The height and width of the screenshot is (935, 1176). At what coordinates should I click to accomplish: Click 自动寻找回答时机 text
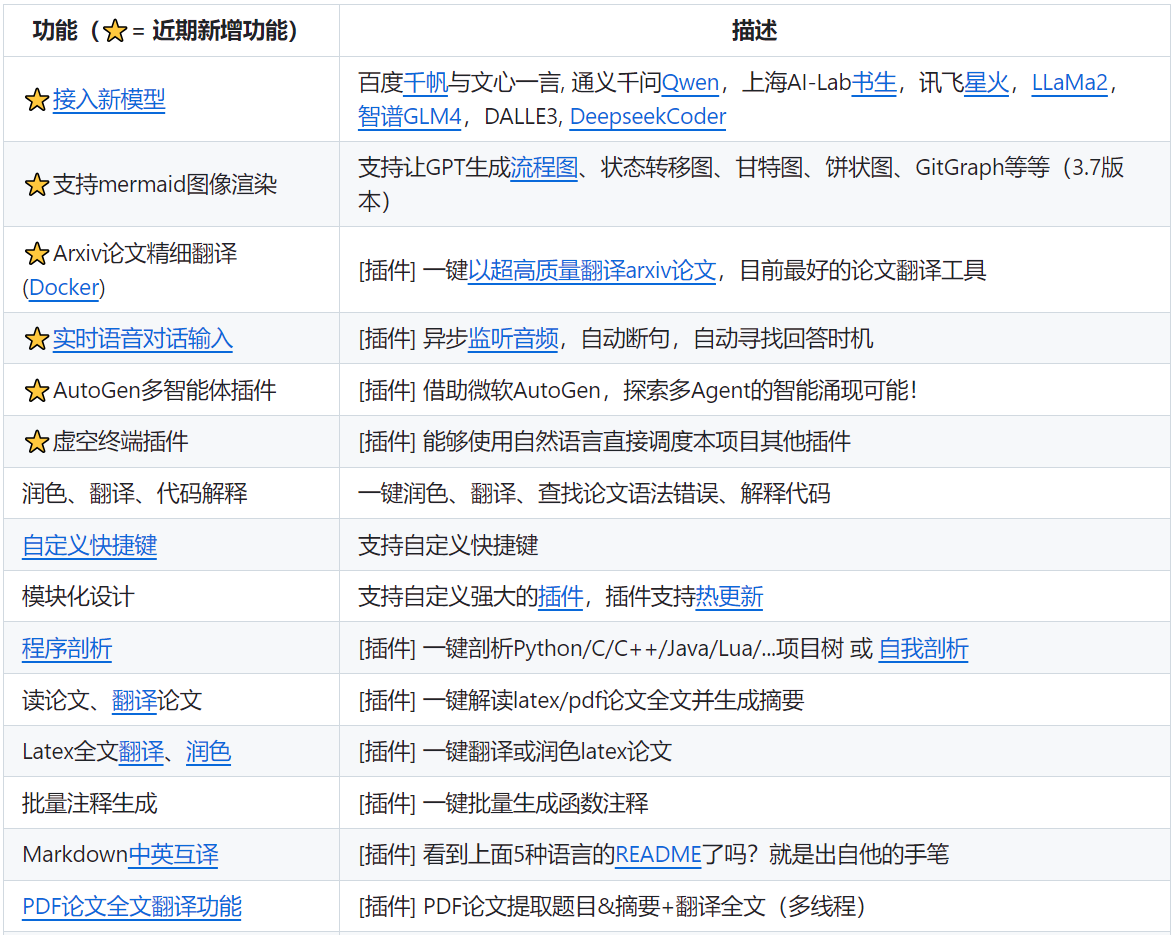point(783,339)
